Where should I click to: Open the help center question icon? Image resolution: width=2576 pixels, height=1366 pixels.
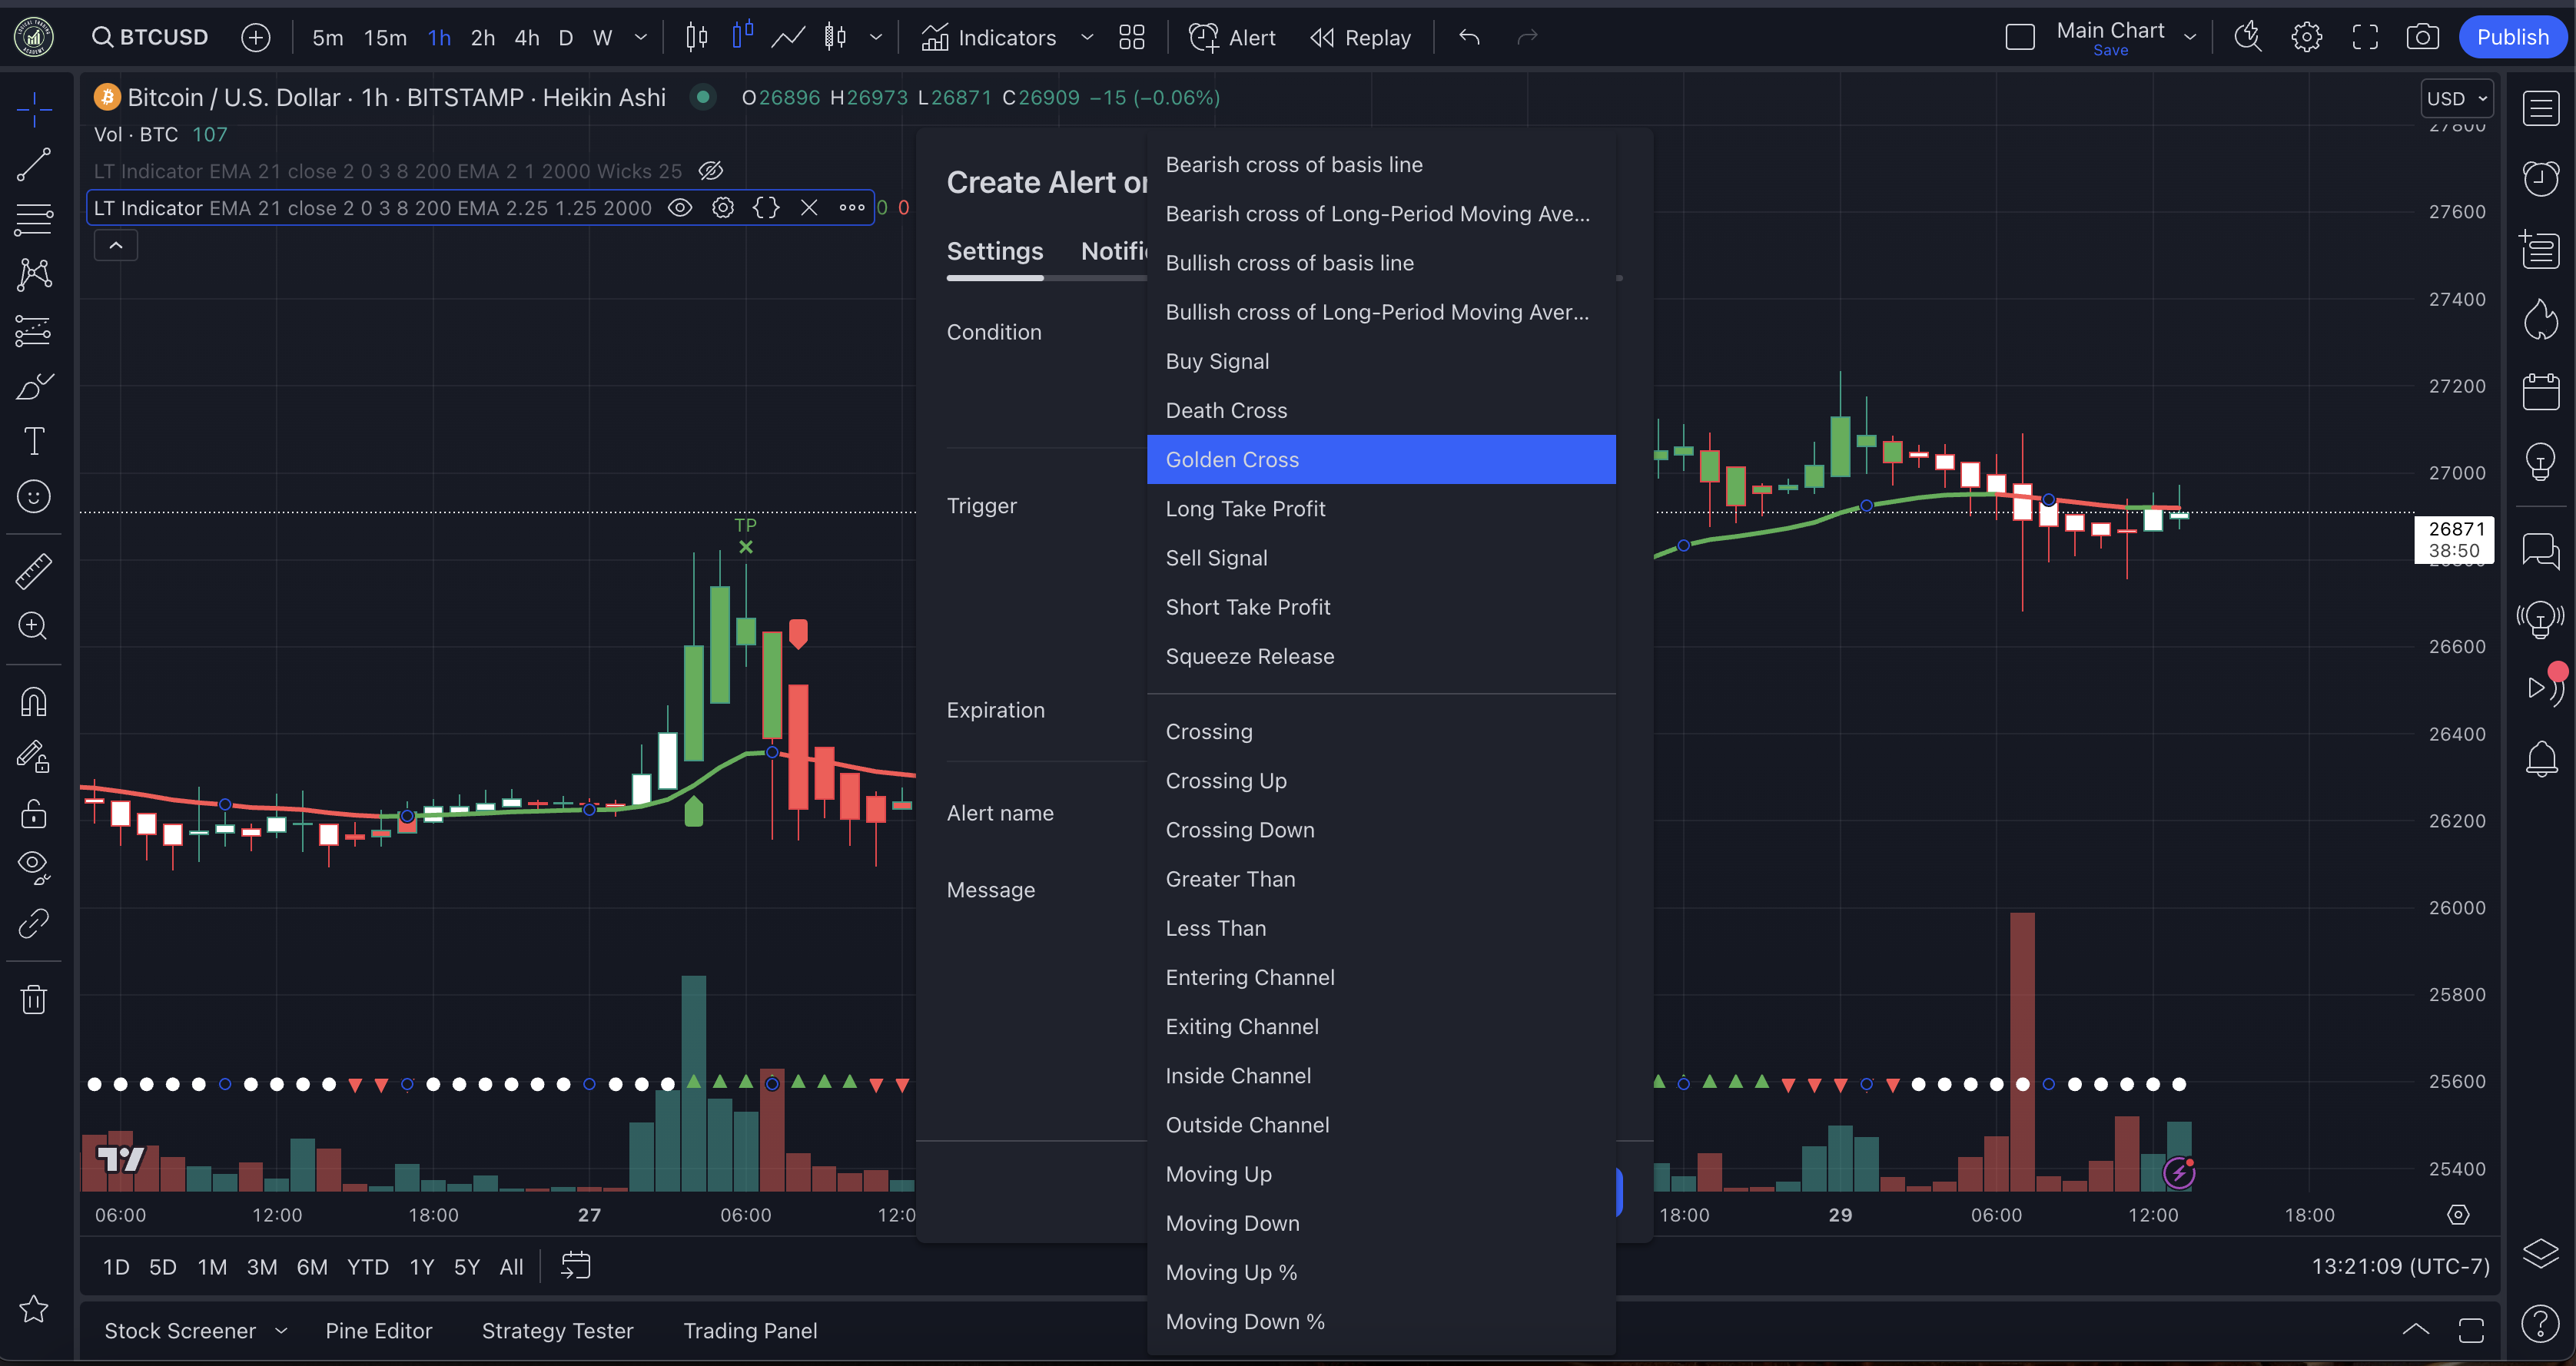(x=2541, y=1323)
